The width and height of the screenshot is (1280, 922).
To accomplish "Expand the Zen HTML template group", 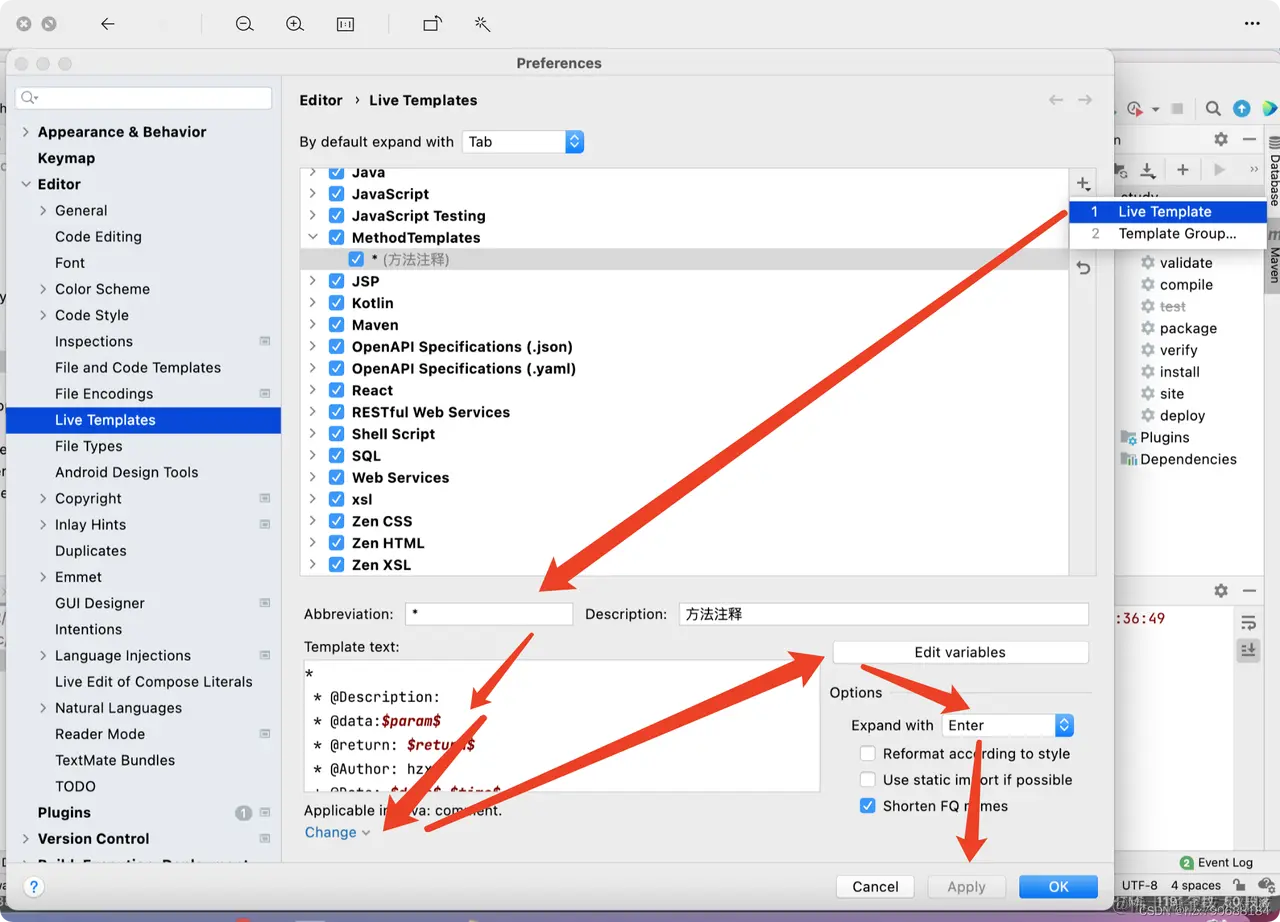I will 313,543.
